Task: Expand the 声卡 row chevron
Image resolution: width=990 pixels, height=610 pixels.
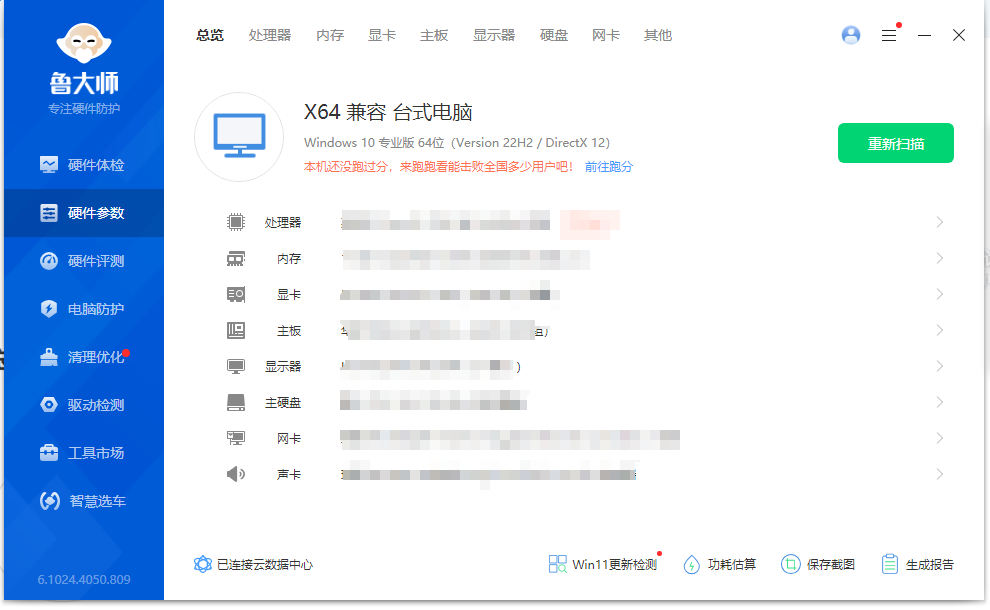Action: pyautogui.click(x=939, y=474)
